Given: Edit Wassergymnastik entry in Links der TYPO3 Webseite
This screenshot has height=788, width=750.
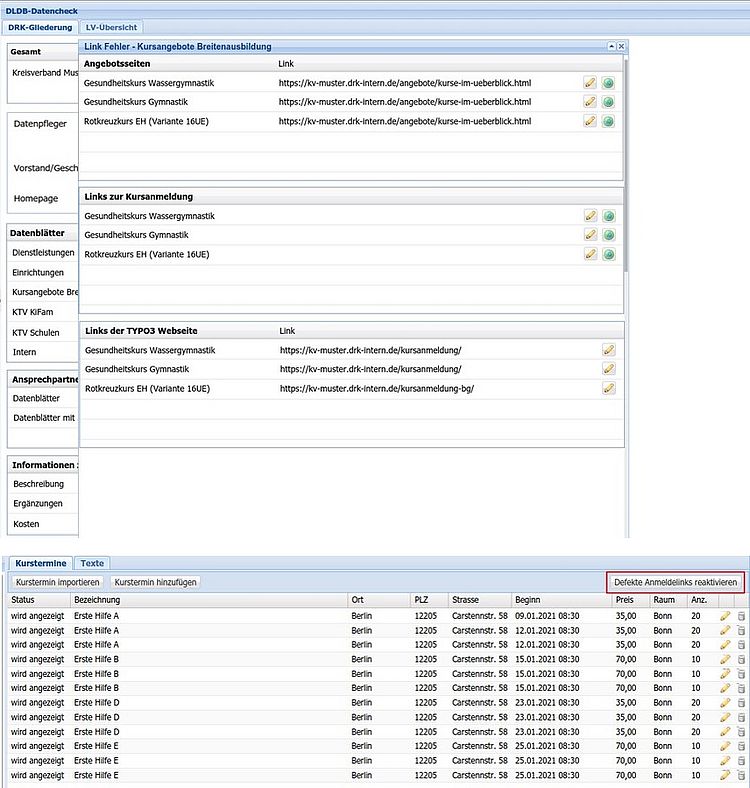Looking at the screenshot, I should [x=608, y=350].
